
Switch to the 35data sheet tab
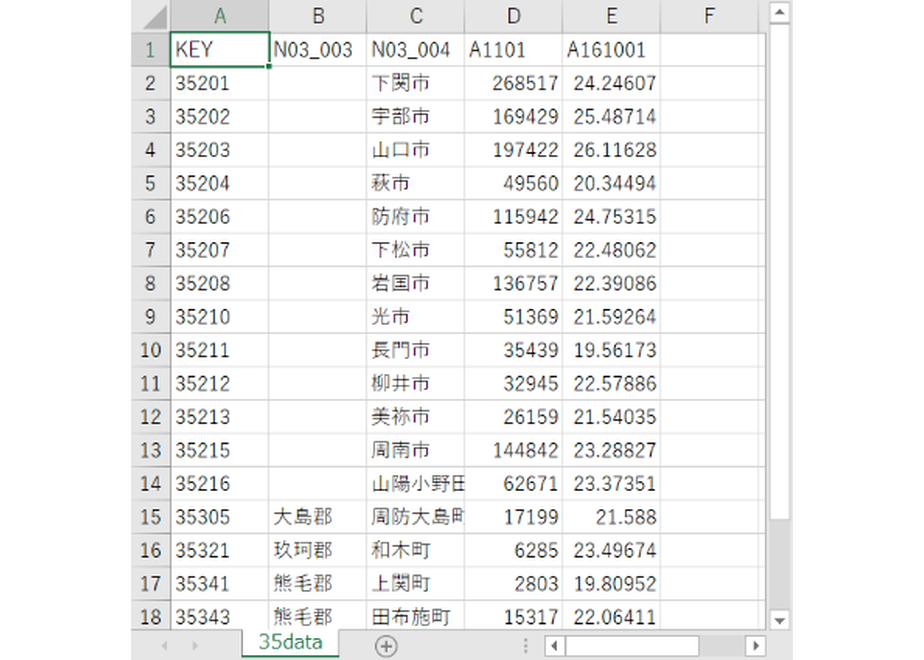click(290, 642)
